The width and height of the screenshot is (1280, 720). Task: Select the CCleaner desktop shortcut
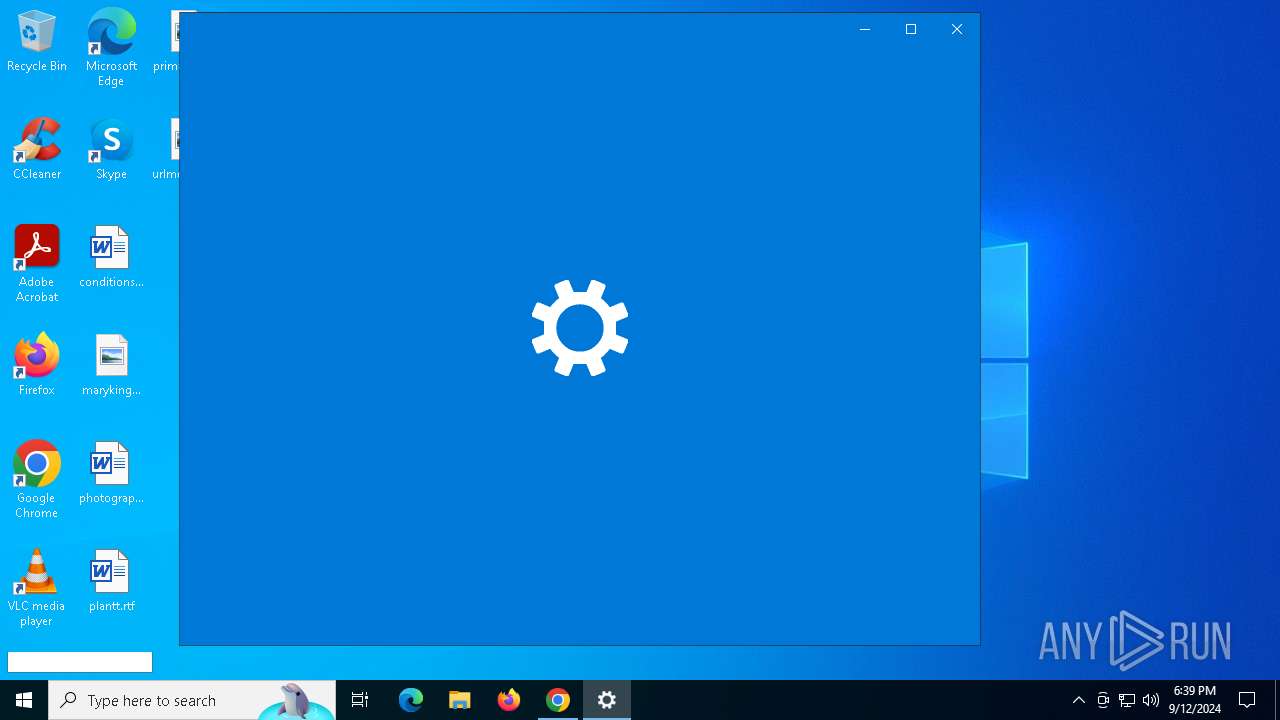(x=37, y=149)
